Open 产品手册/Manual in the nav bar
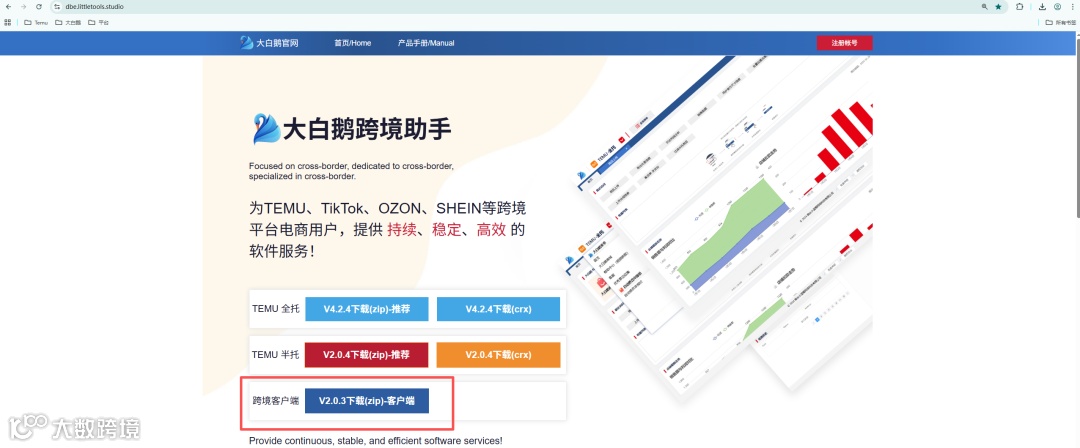 pyautogui.click(x=426, y=43)
